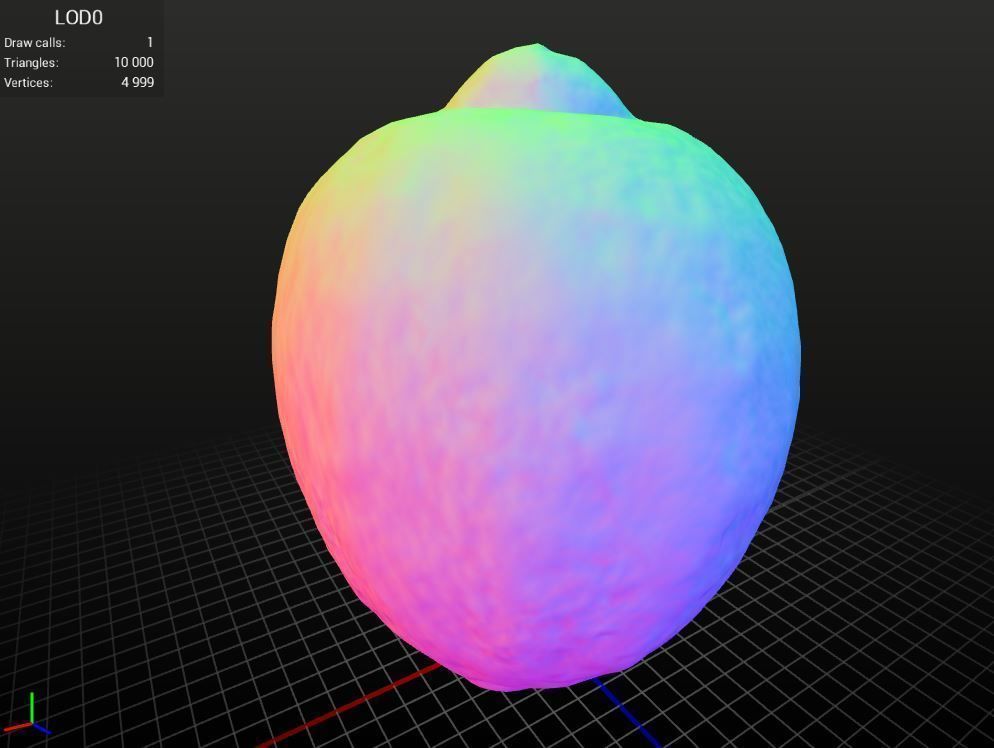994x748 pixels.
Task: Select the Triangles label
Action: (x=31, y=63)
